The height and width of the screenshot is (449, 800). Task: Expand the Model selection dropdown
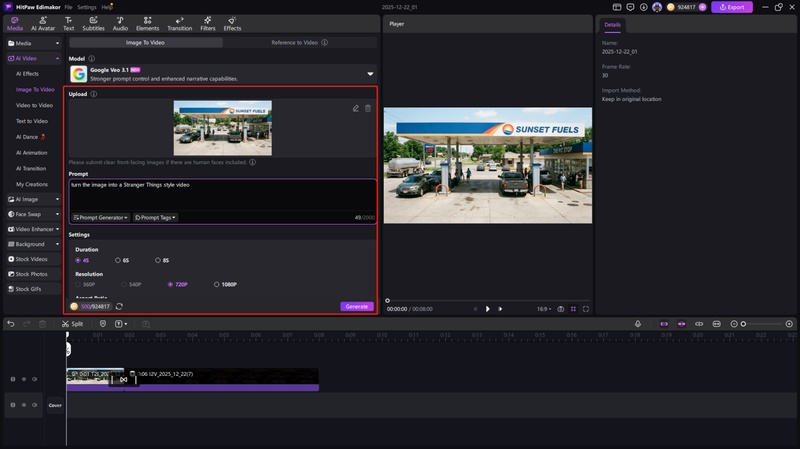[370, 74]
